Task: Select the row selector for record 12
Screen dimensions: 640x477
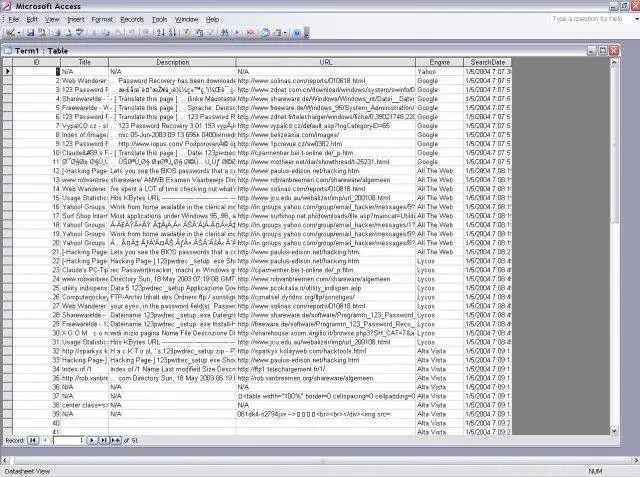Action: point(8,171)
